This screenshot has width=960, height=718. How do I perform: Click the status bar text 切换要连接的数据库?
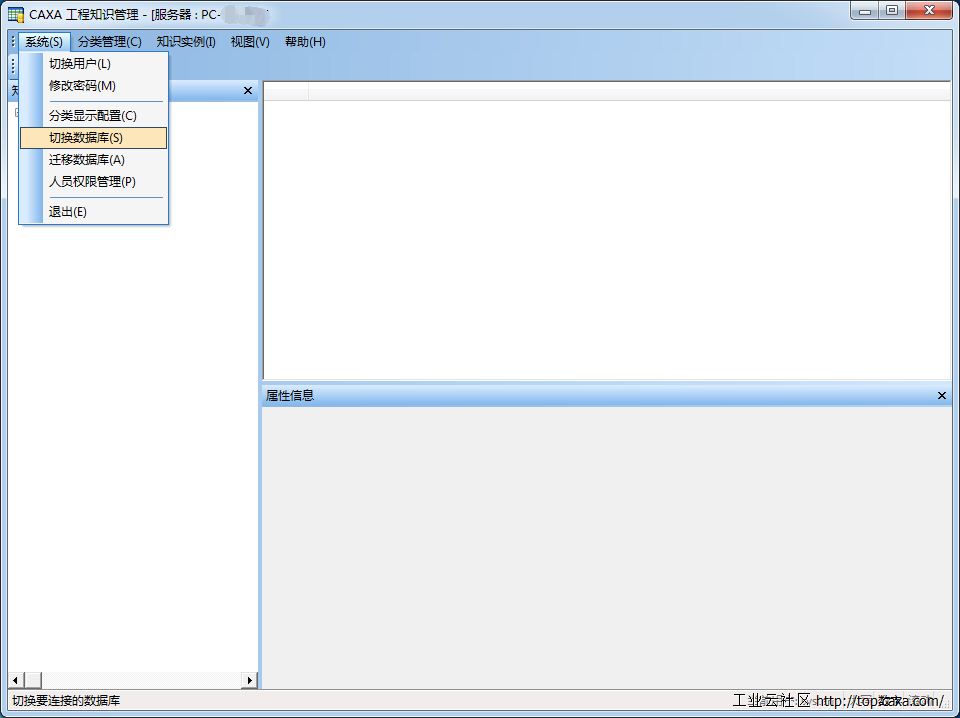[x=66, y=701]
